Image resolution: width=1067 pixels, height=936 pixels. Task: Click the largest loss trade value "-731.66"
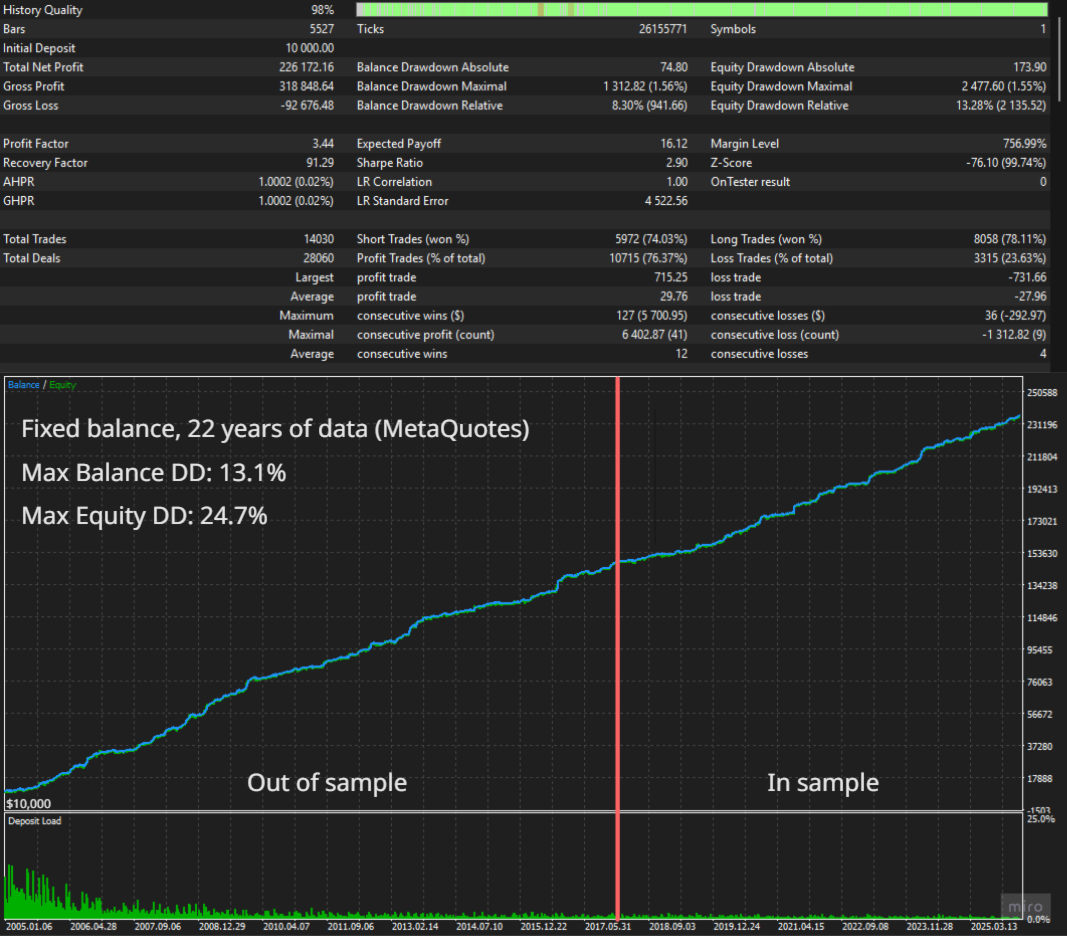pos(1028,277)
